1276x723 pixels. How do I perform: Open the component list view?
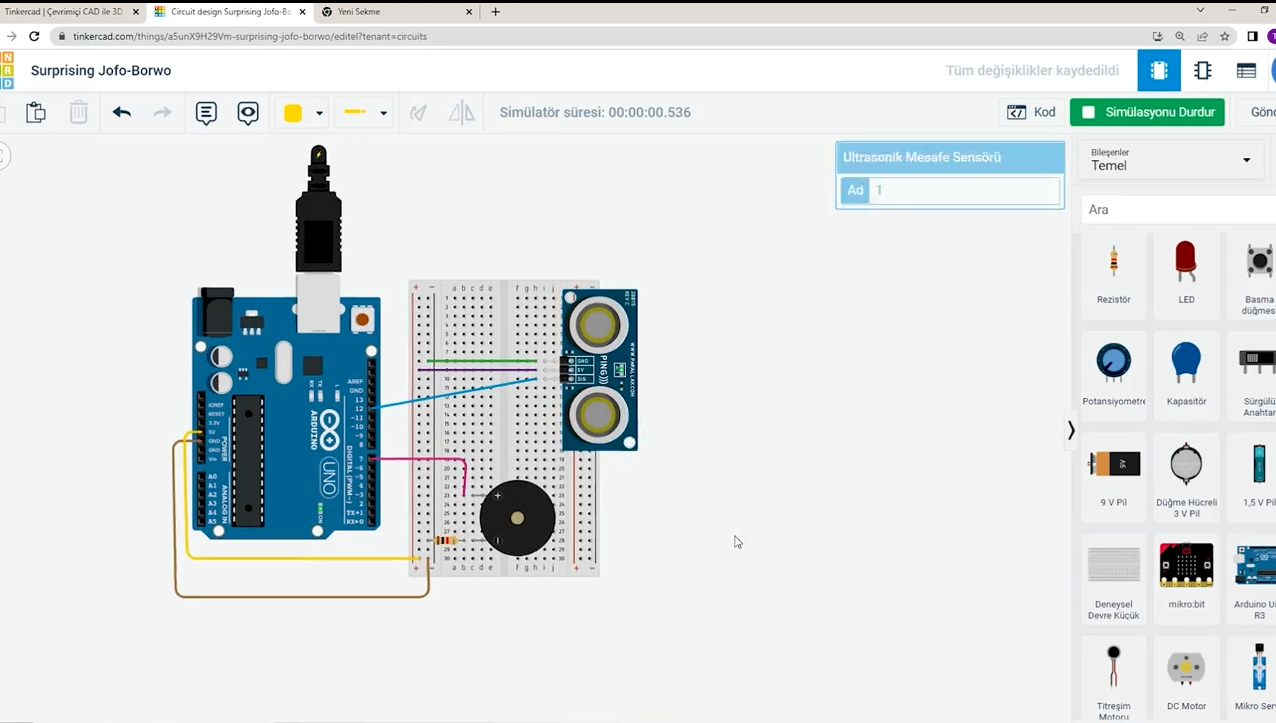(1246, 70)
